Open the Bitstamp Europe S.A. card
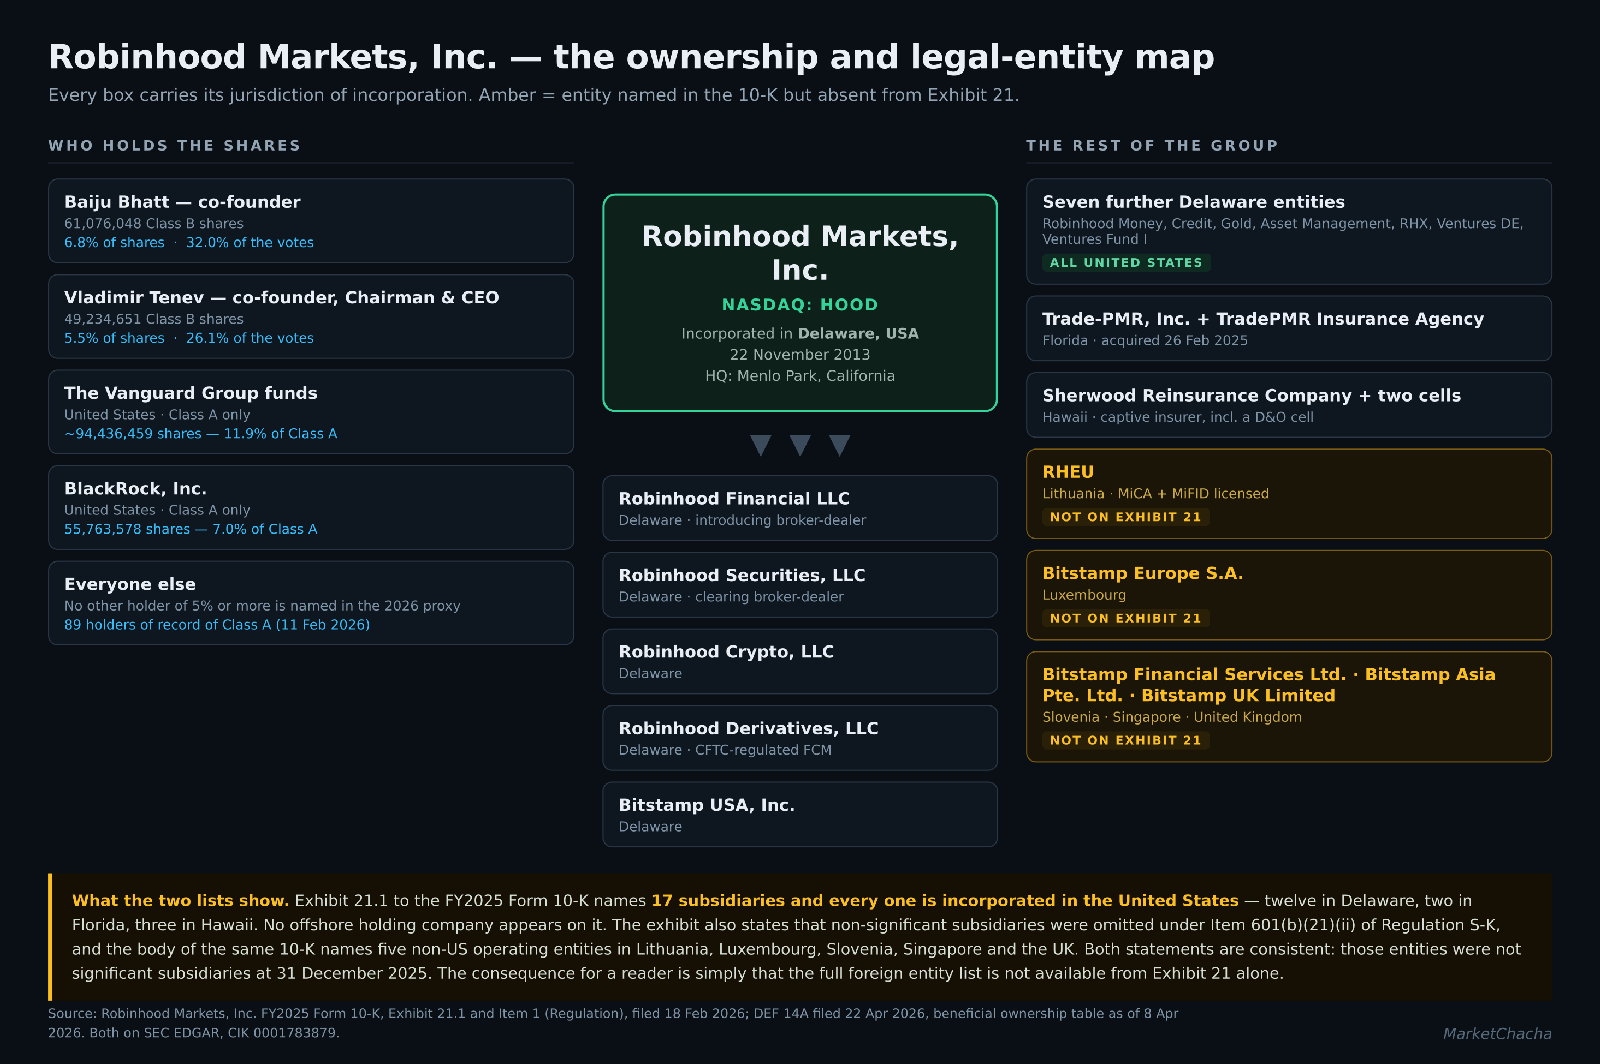 [1289, 595]
